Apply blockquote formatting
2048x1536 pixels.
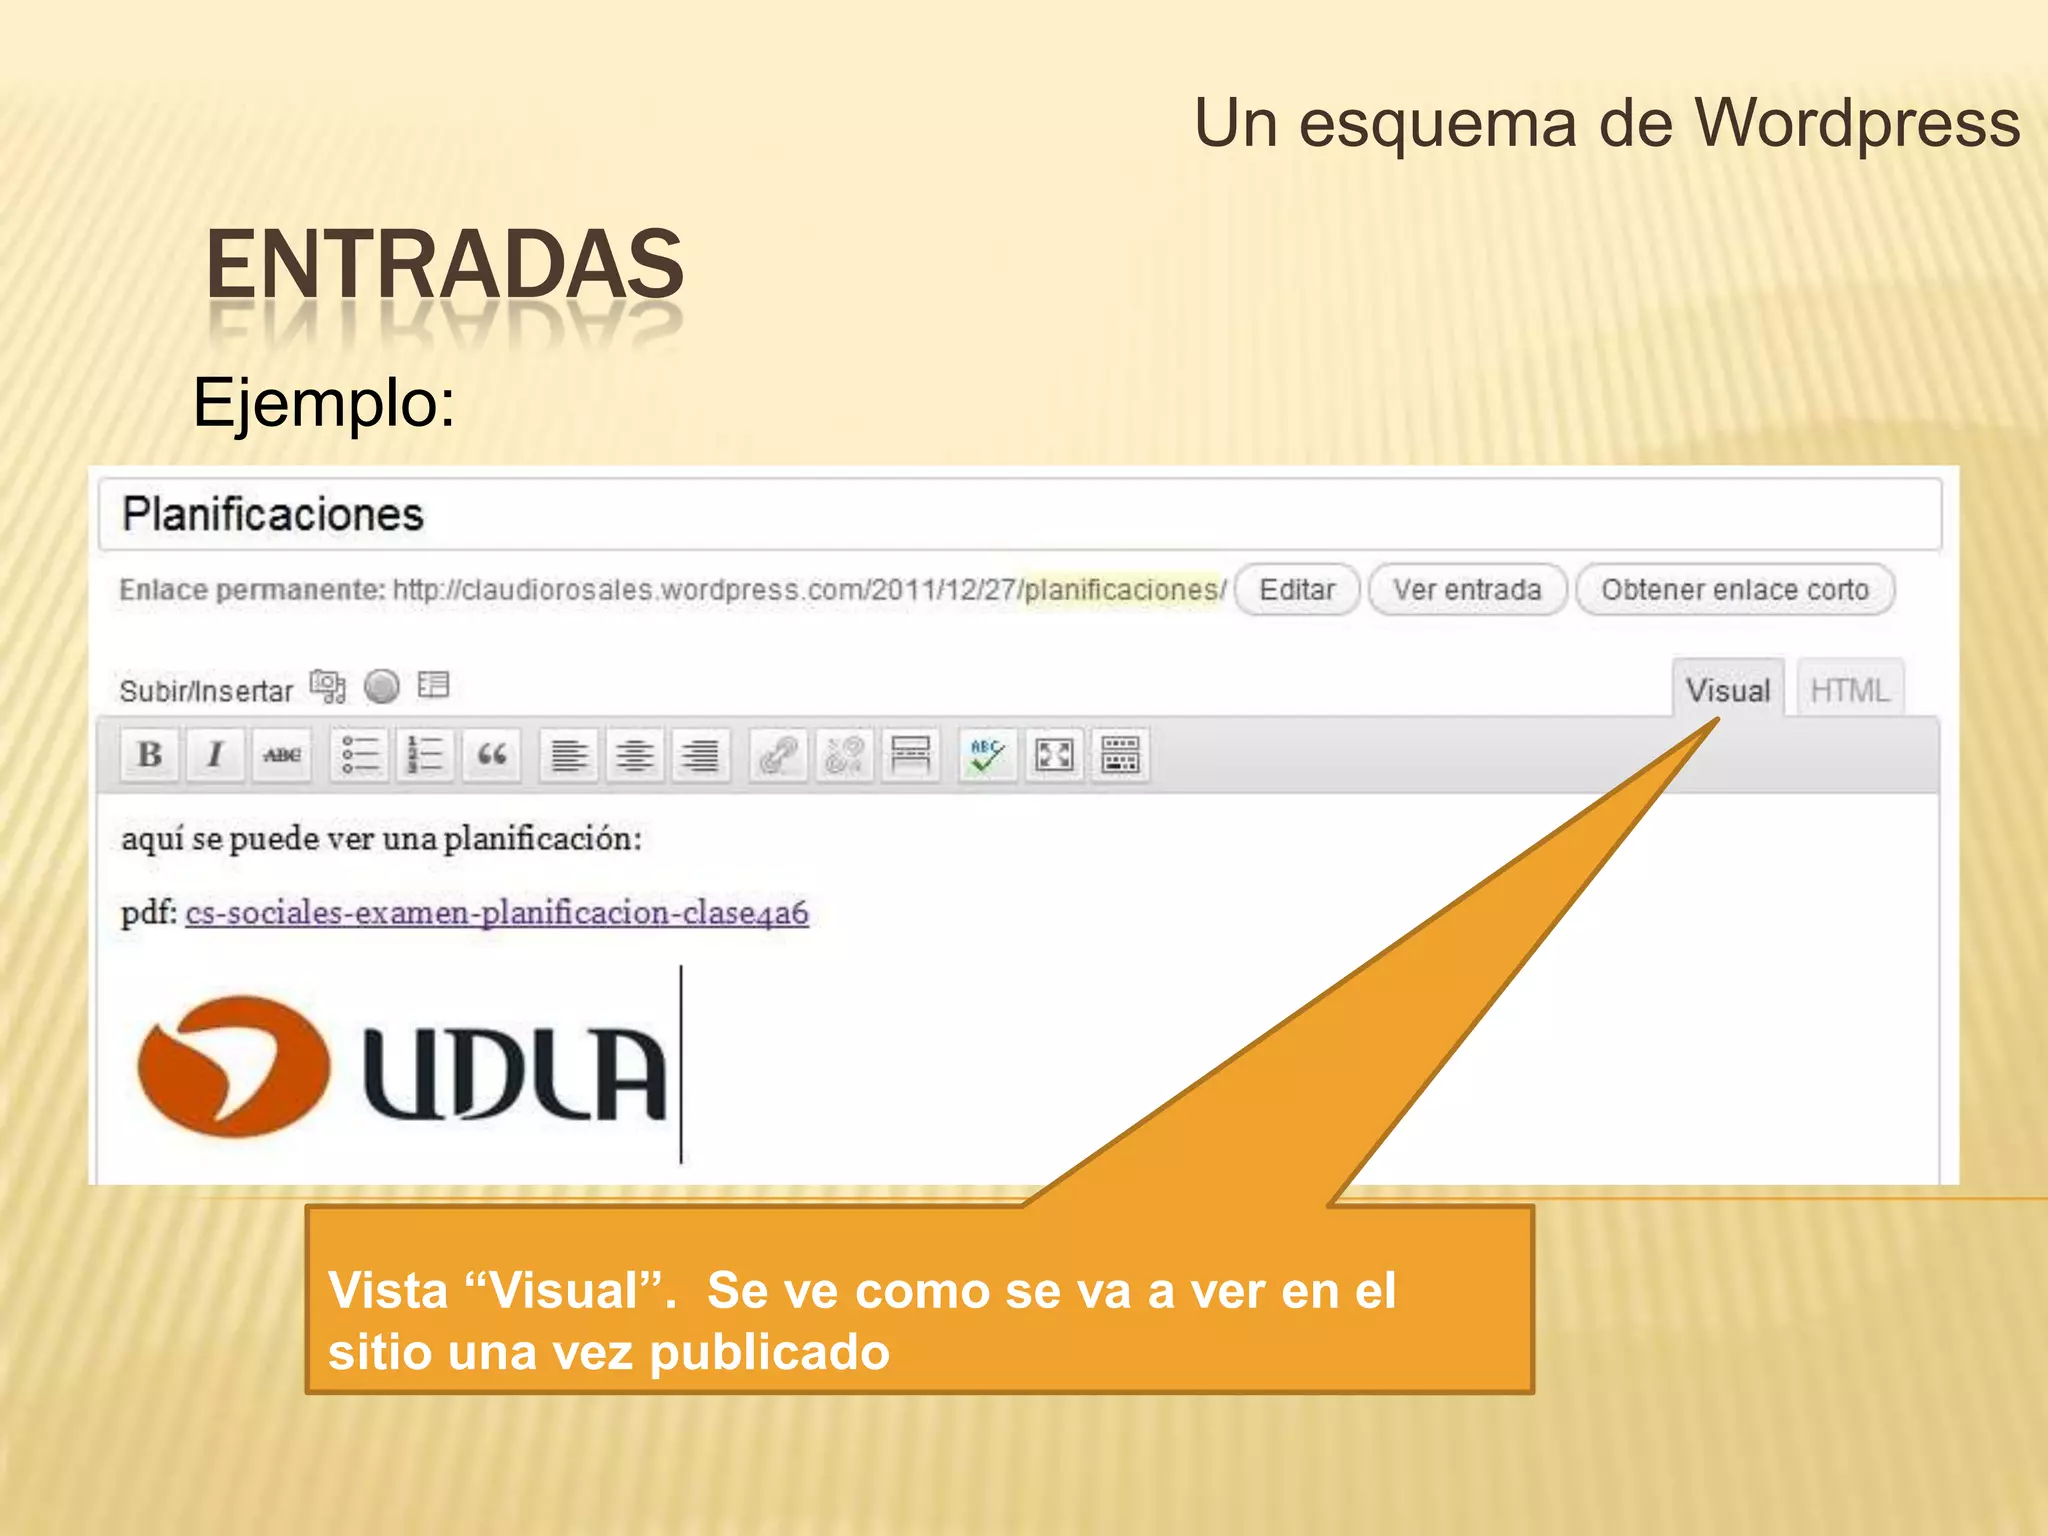(x=492, y=754)
